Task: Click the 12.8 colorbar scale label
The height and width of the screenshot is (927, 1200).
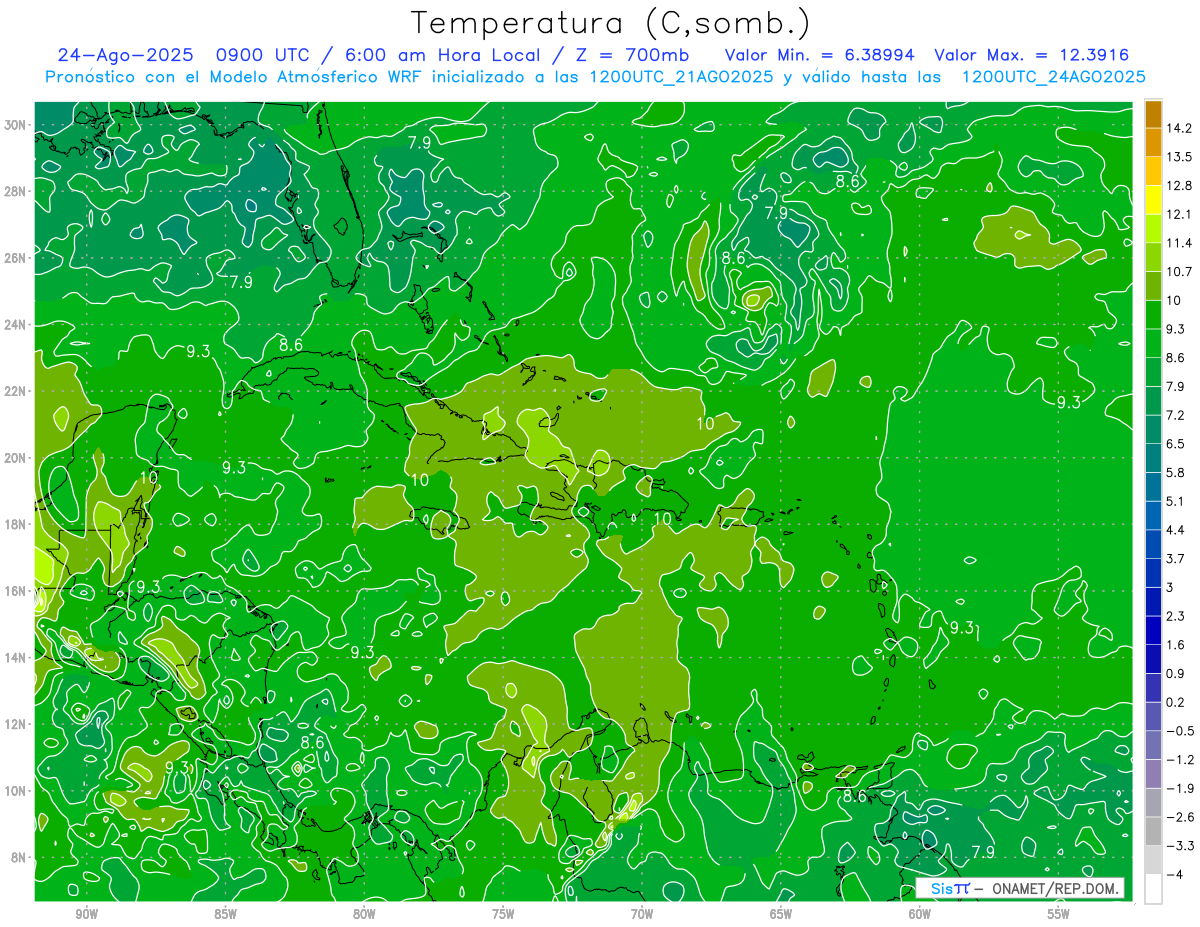Action: click(x=1180, y=186)
